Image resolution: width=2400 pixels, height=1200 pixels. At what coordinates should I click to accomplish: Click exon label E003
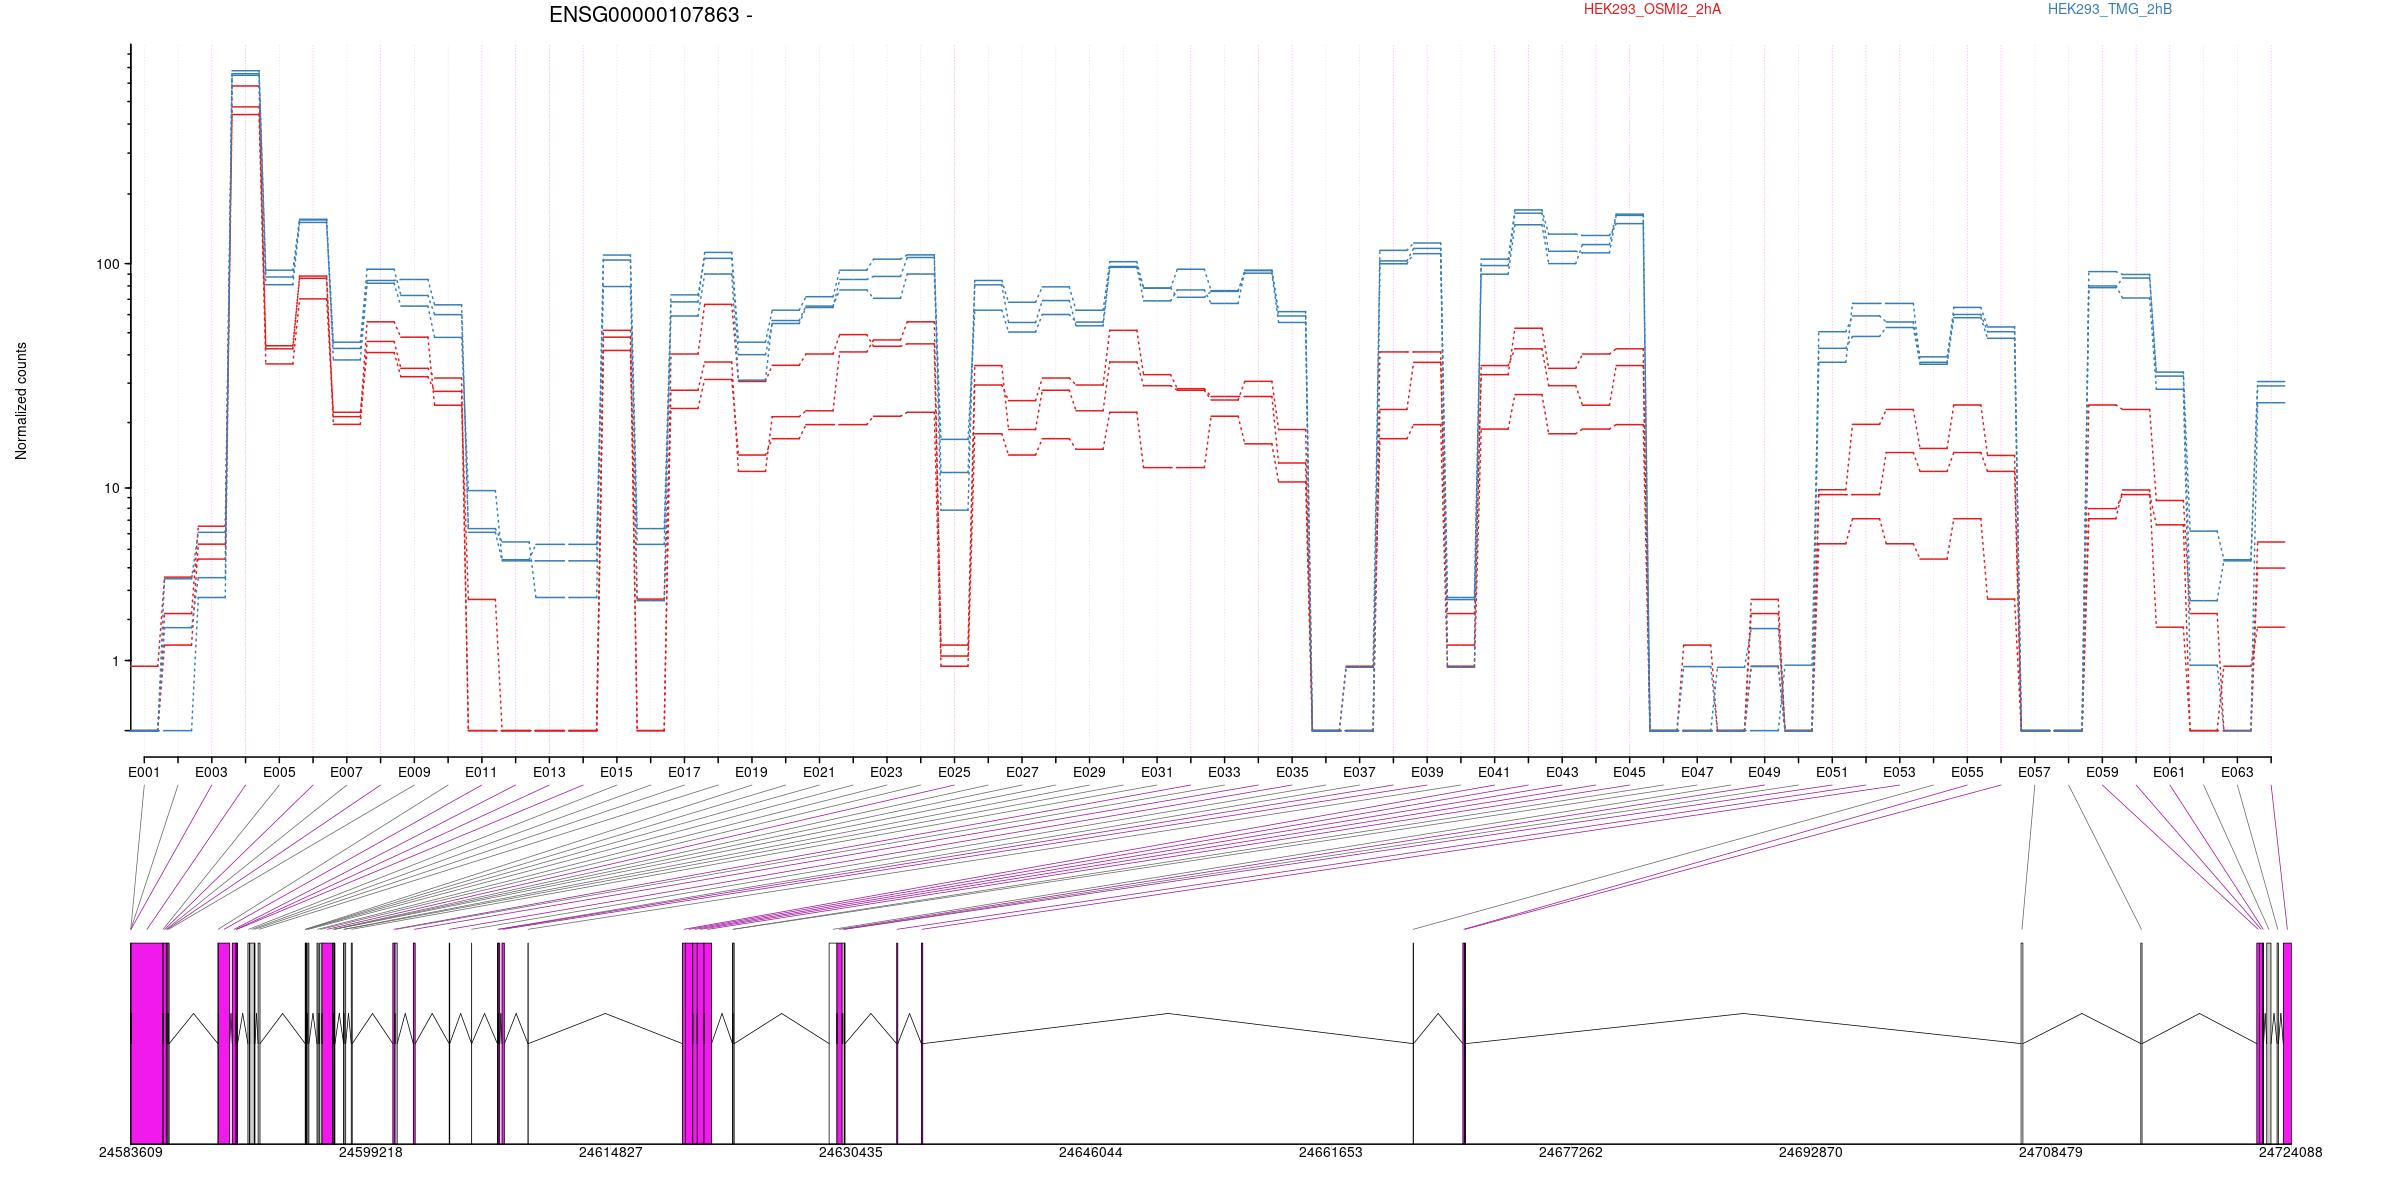point(211,772)
